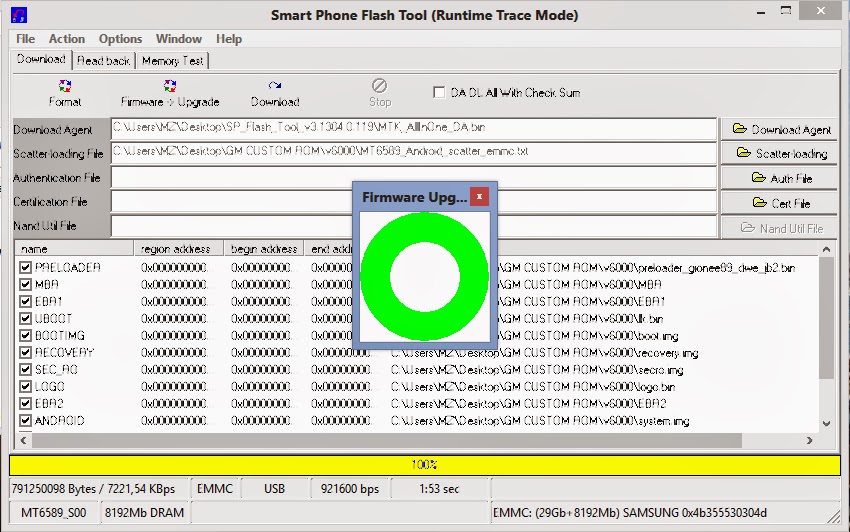The image size is (850, 532).
Task: Click the yellow 100% progress bar
Action: pos(424,465)
